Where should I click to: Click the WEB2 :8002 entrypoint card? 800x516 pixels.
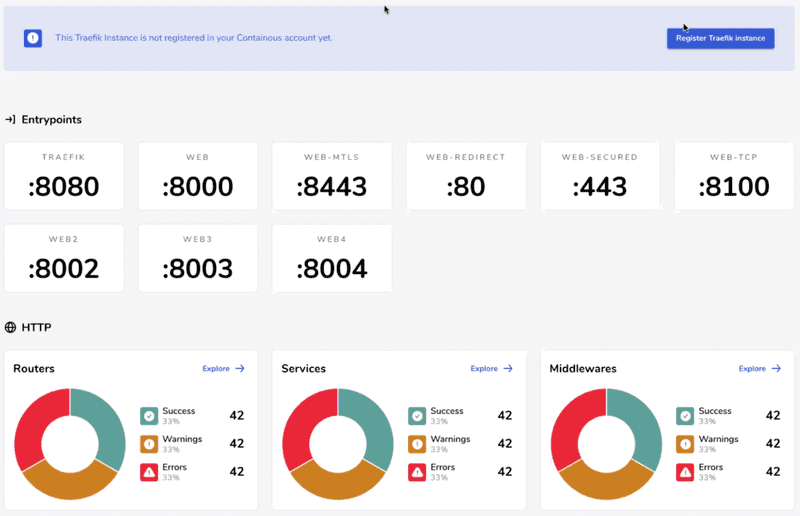point(64,258)
